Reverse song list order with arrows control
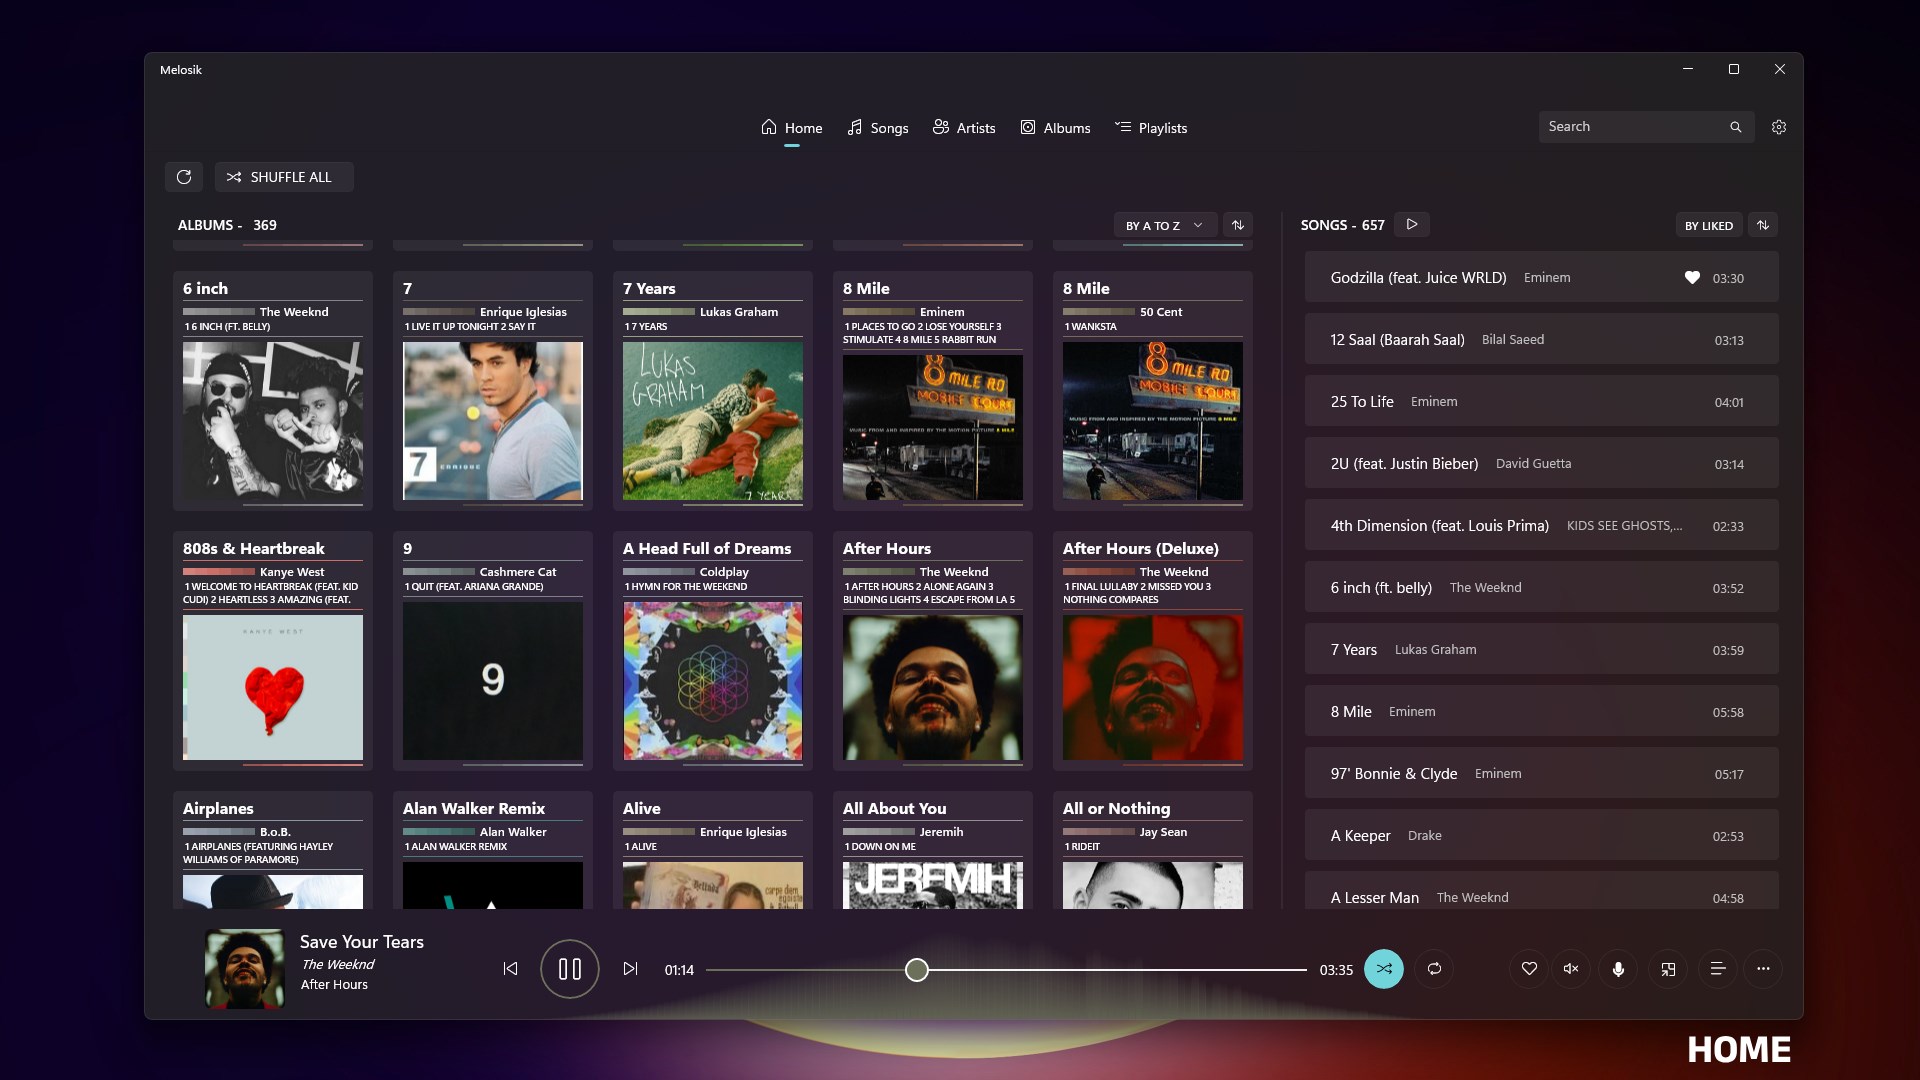1920x1080 pixels. coord(1763,225)
